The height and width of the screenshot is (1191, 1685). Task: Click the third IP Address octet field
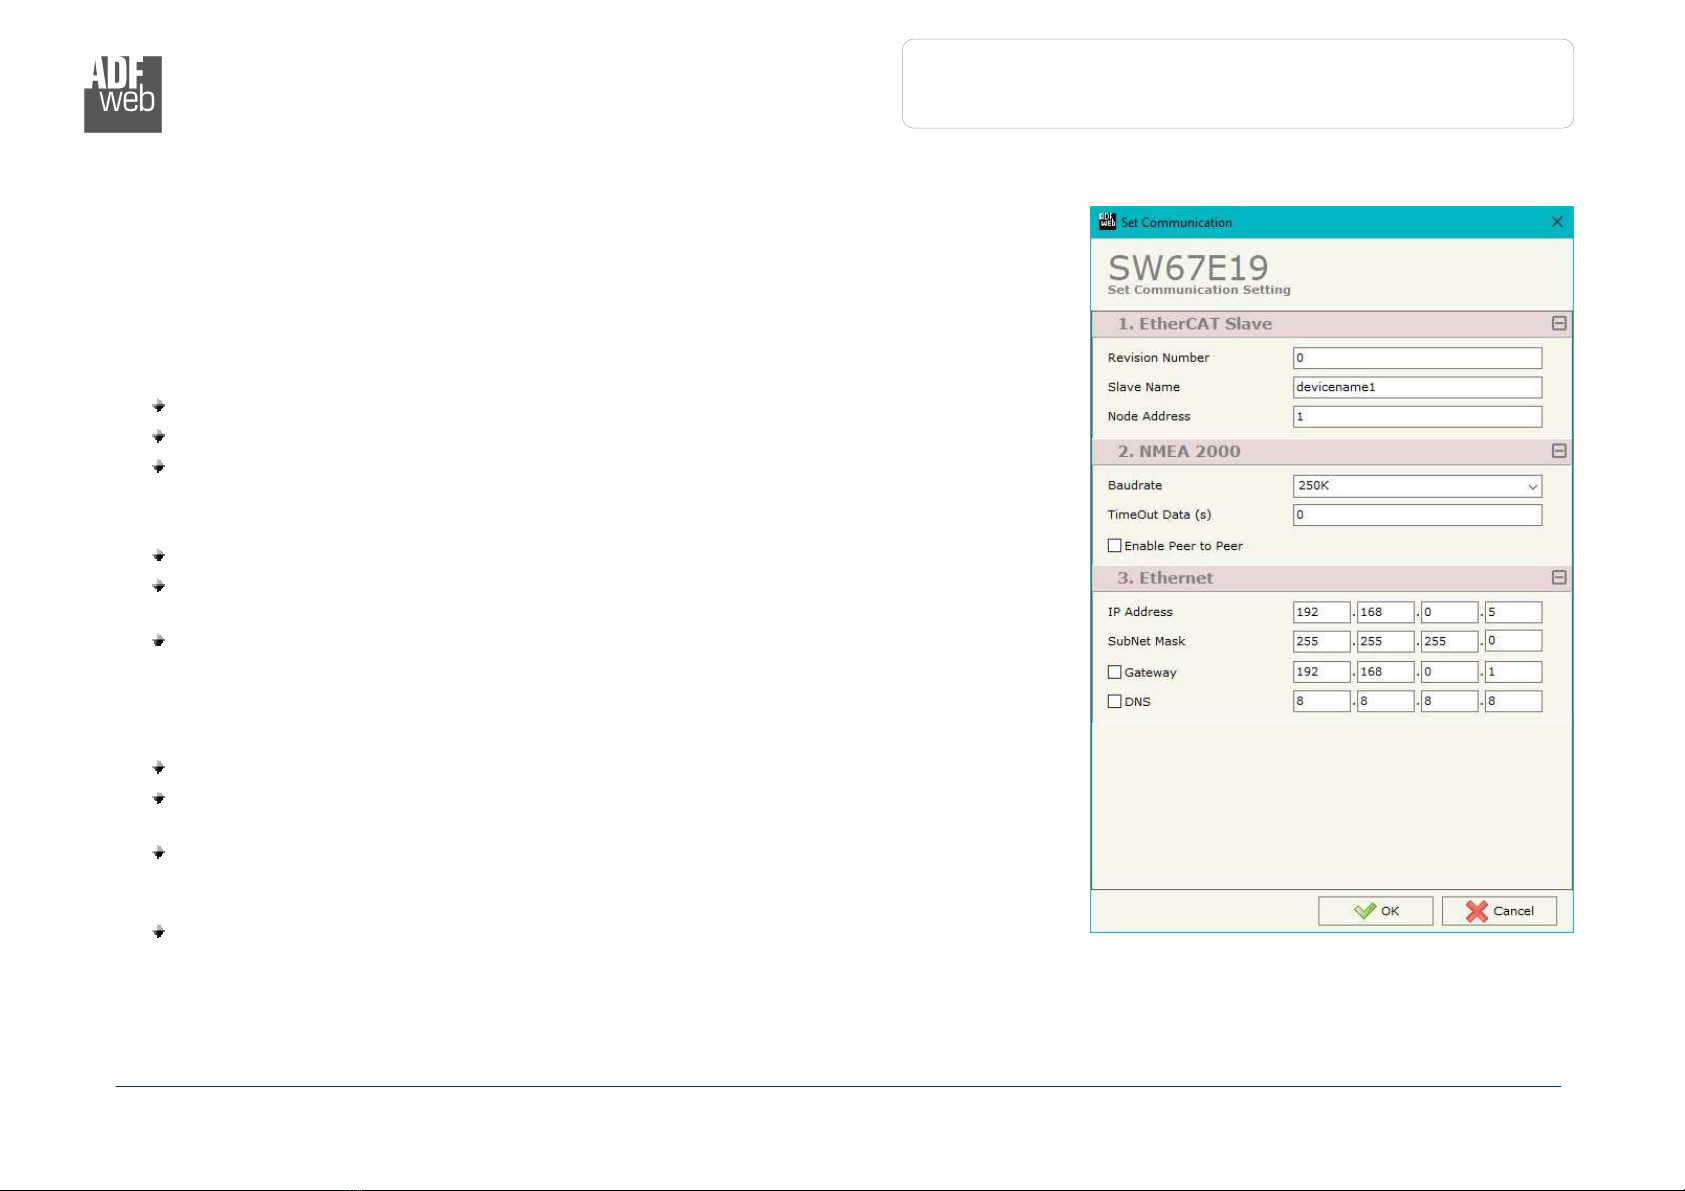click(x=1449, y=612)
